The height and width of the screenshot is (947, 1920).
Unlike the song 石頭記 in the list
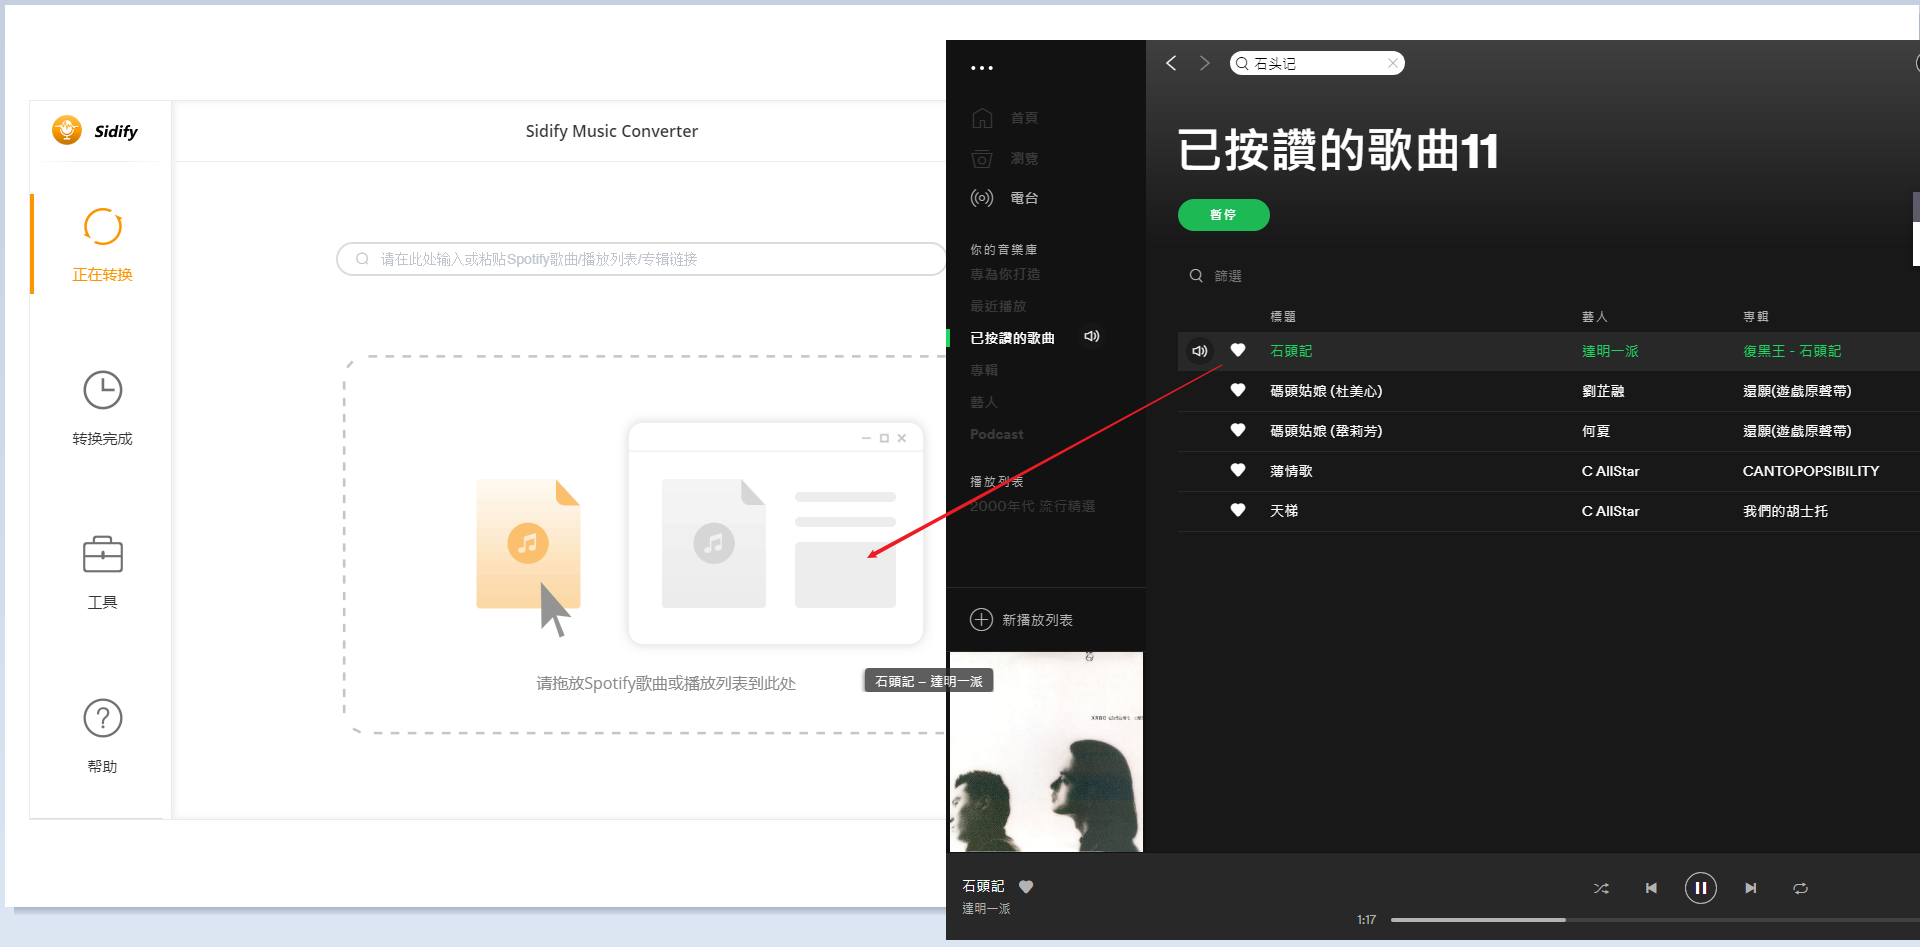point(1238,350)
